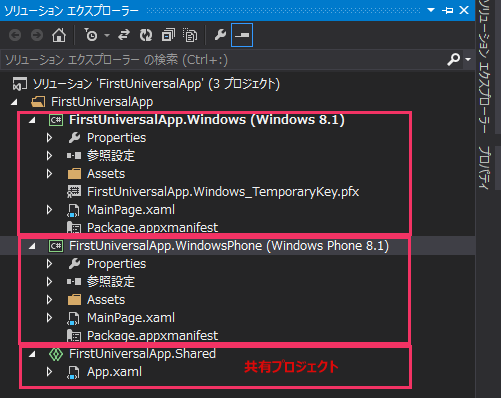Select Package.appxmanifest in the Windows Phone project
501x398 pixels.
click(x=152, y=336)
